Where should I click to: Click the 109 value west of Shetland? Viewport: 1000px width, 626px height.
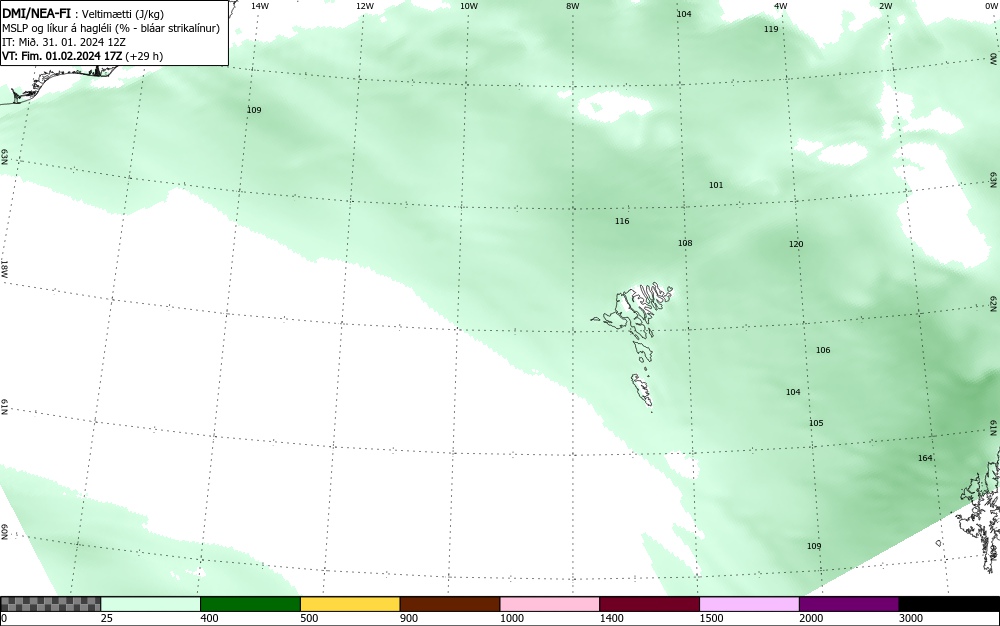click(814, 546)
